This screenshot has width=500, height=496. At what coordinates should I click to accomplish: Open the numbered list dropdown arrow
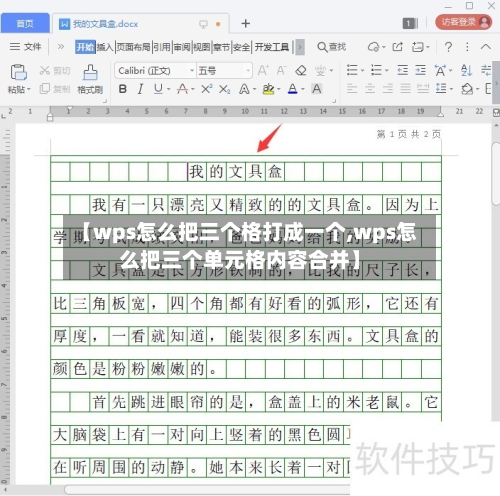387,71
